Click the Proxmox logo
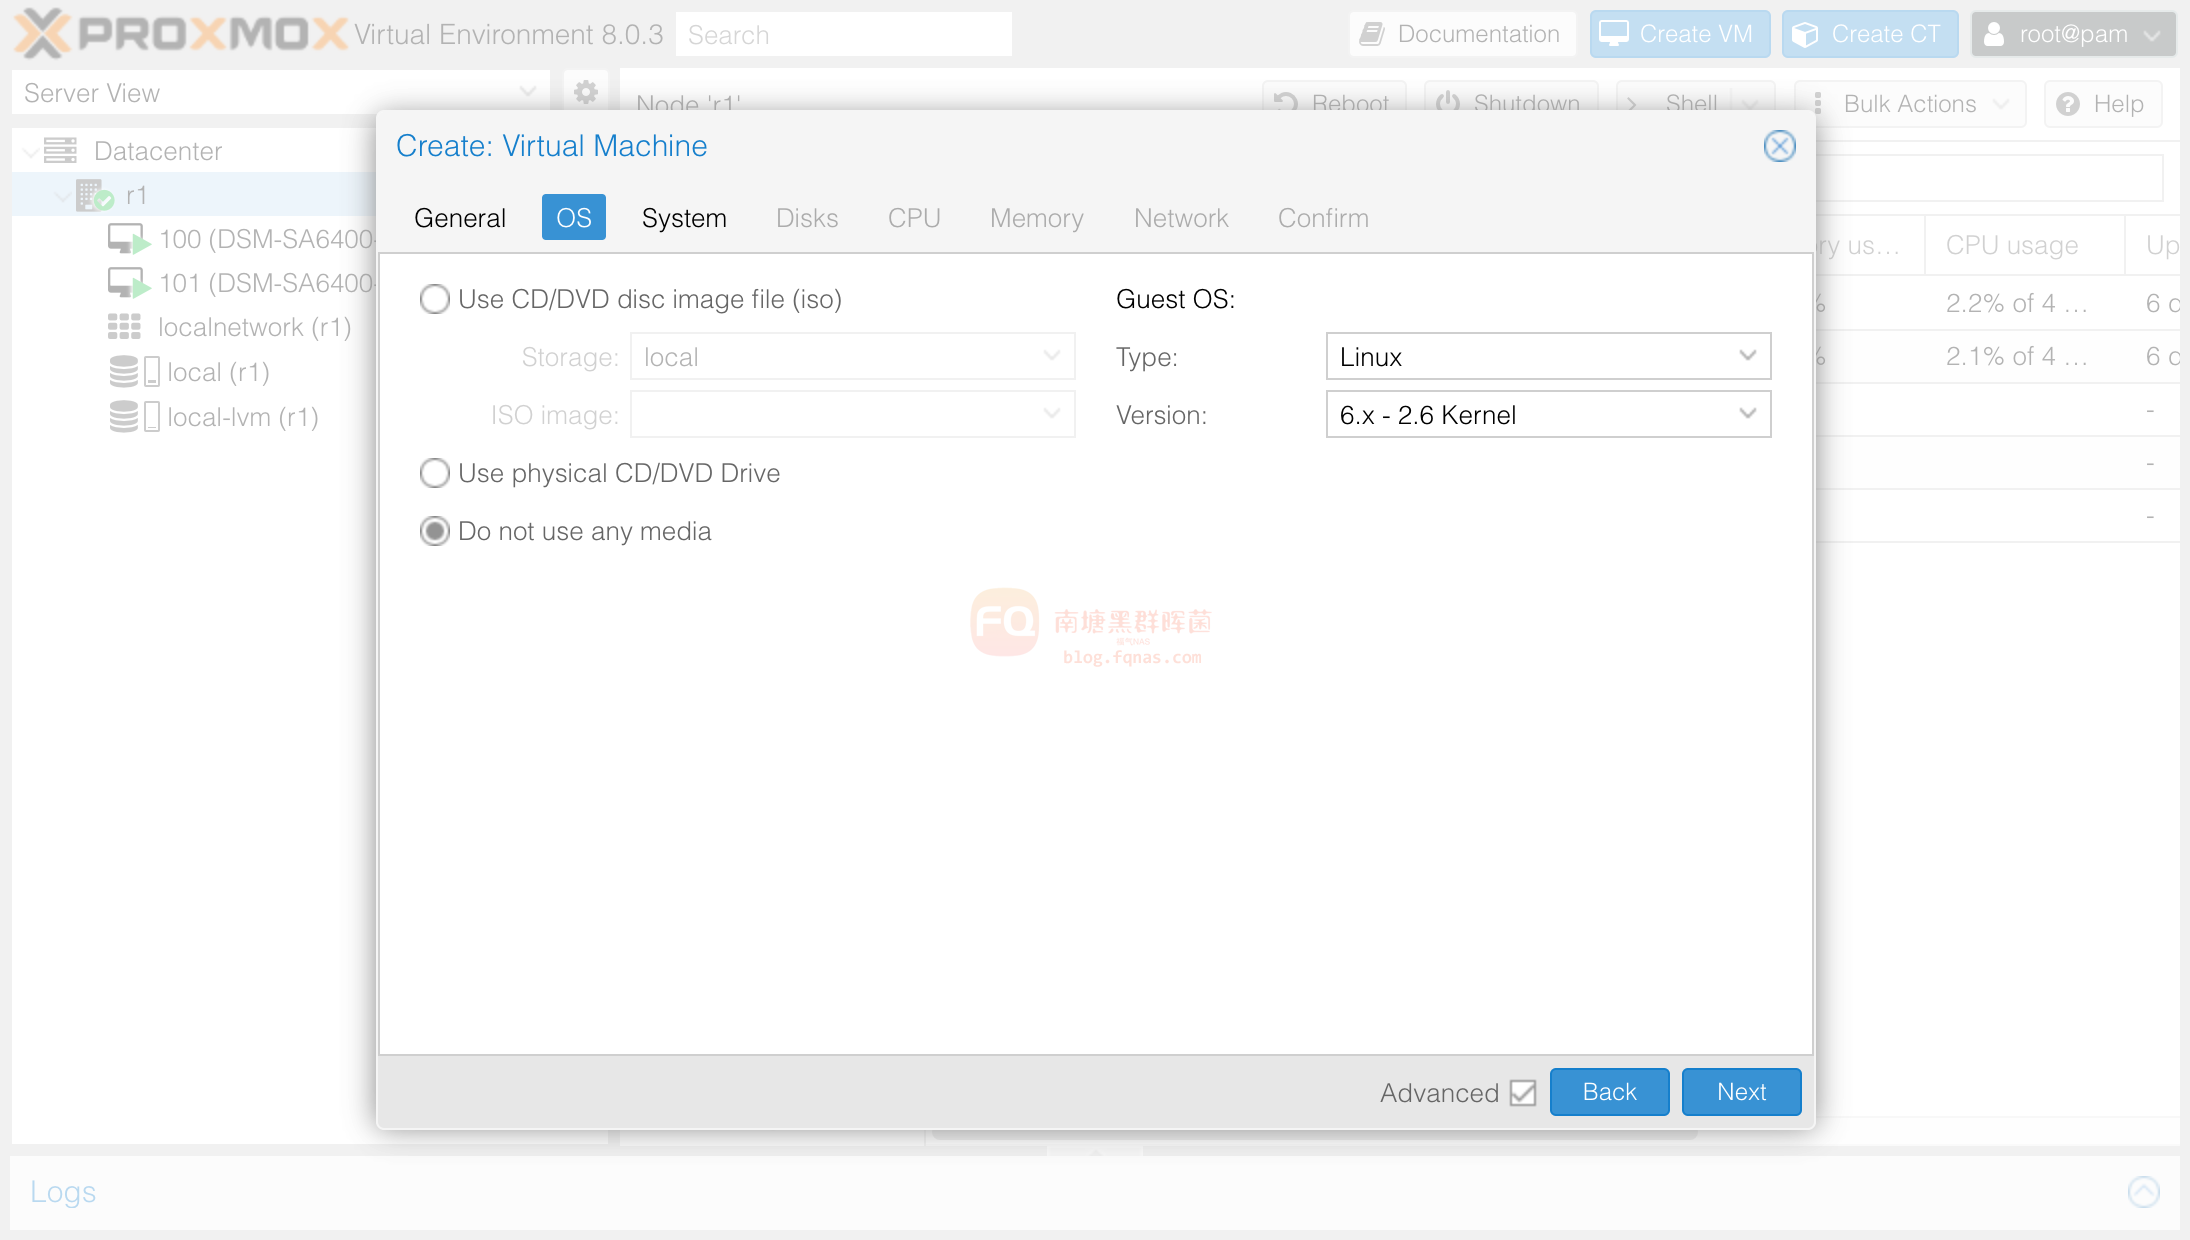 pyautogui.click(x=181, y=33)
